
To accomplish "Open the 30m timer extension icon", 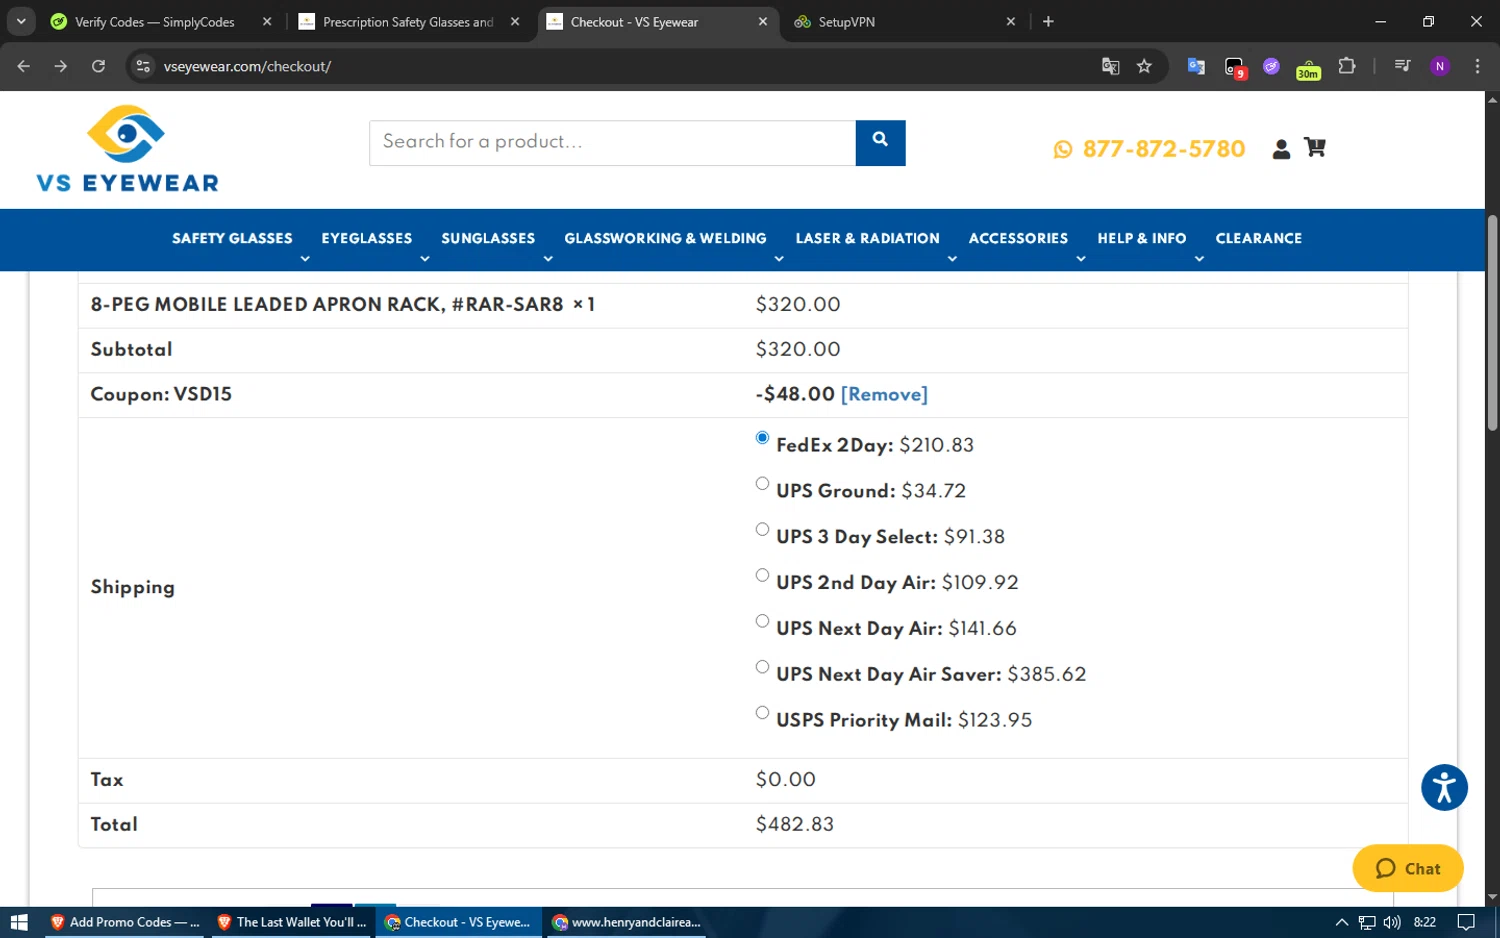I will pyautogui.click(x=1308, y=67).
